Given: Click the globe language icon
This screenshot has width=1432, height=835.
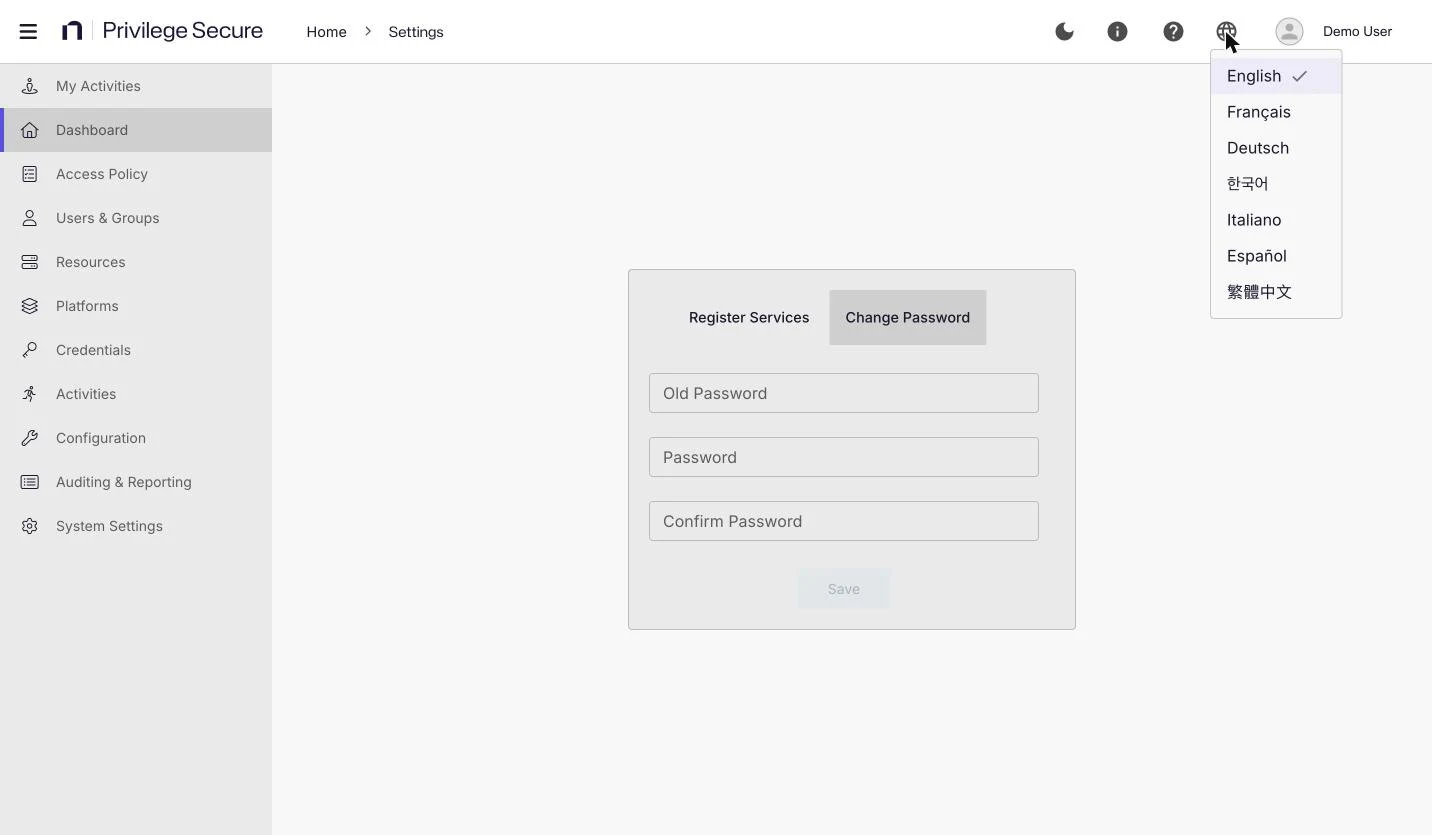Looking at the screenshot, I should [x=1226, y=31].
